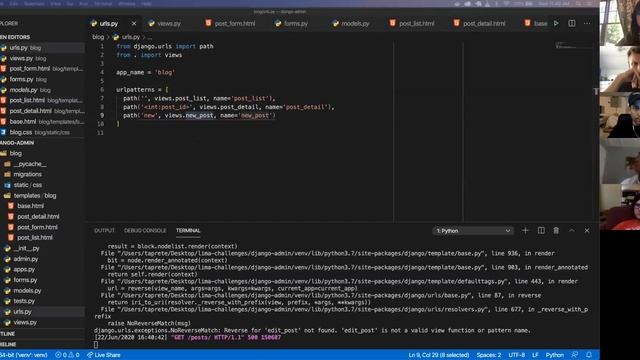Click the editor vertical scrollbar
Viewport: 640px width, 360px height.
point(596,131)
